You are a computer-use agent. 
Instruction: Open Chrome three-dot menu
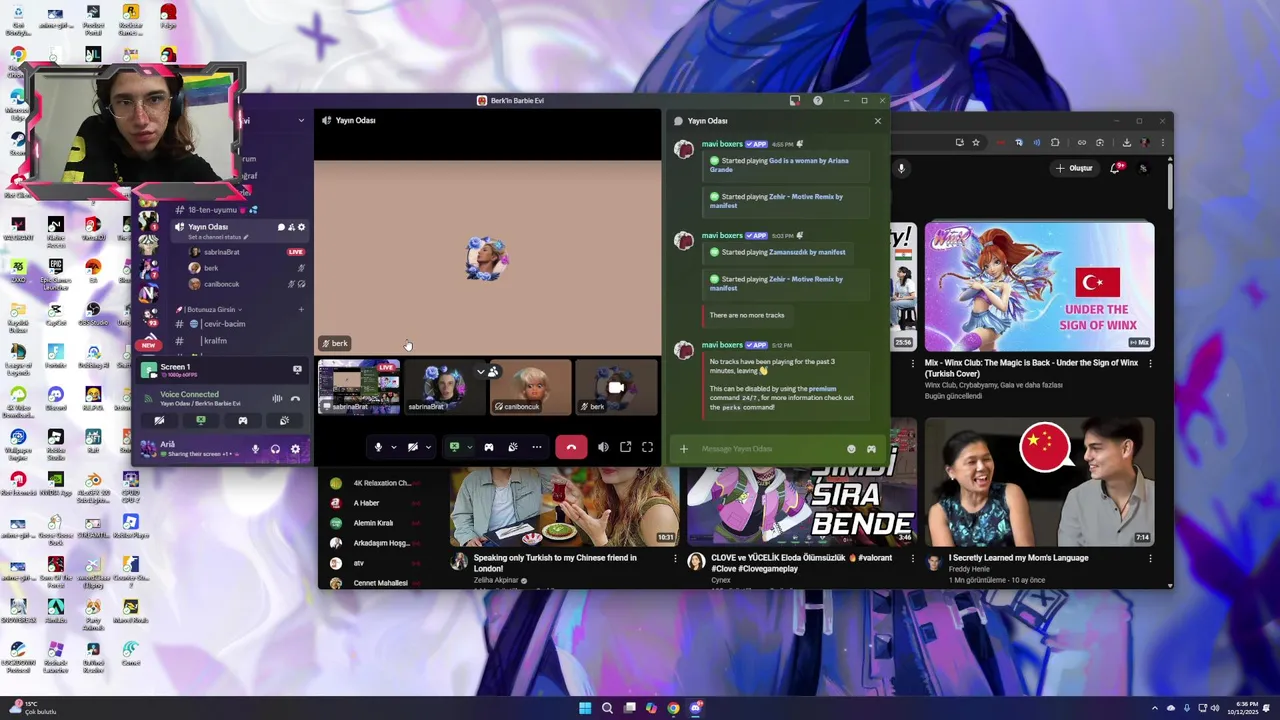click(x=1162, y=143)
